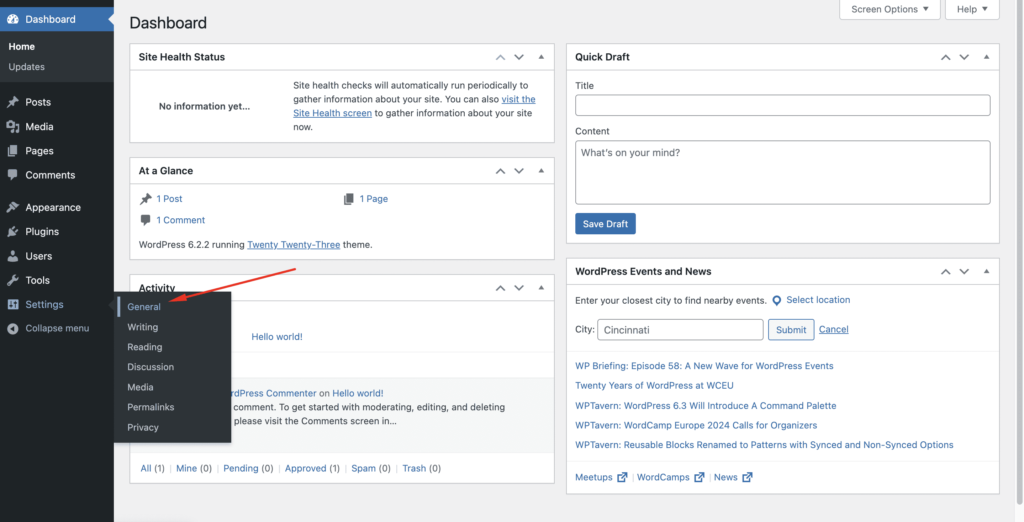This screenshot has height=522, width=1024.
Task: Move WordPress Events and News panel up
Action: click(x=945, y=271)
